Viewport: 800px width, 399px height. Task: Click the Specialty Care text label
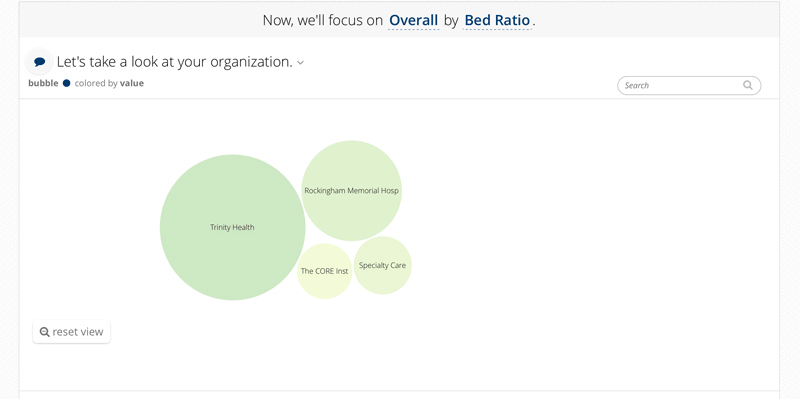pos(383,265)
